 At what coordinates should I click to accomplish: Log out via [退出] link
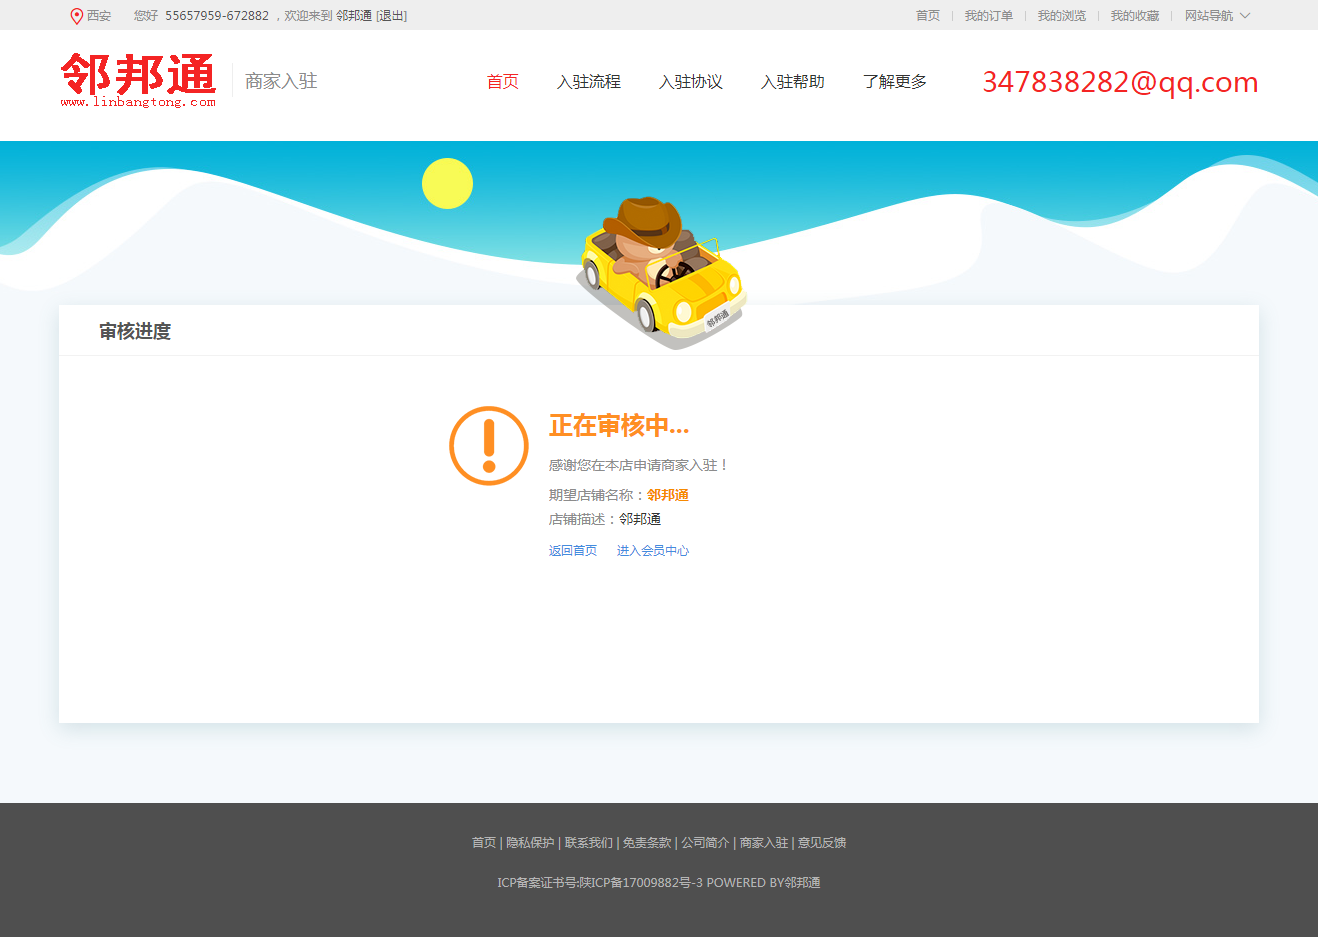click(x=391, y=16)
